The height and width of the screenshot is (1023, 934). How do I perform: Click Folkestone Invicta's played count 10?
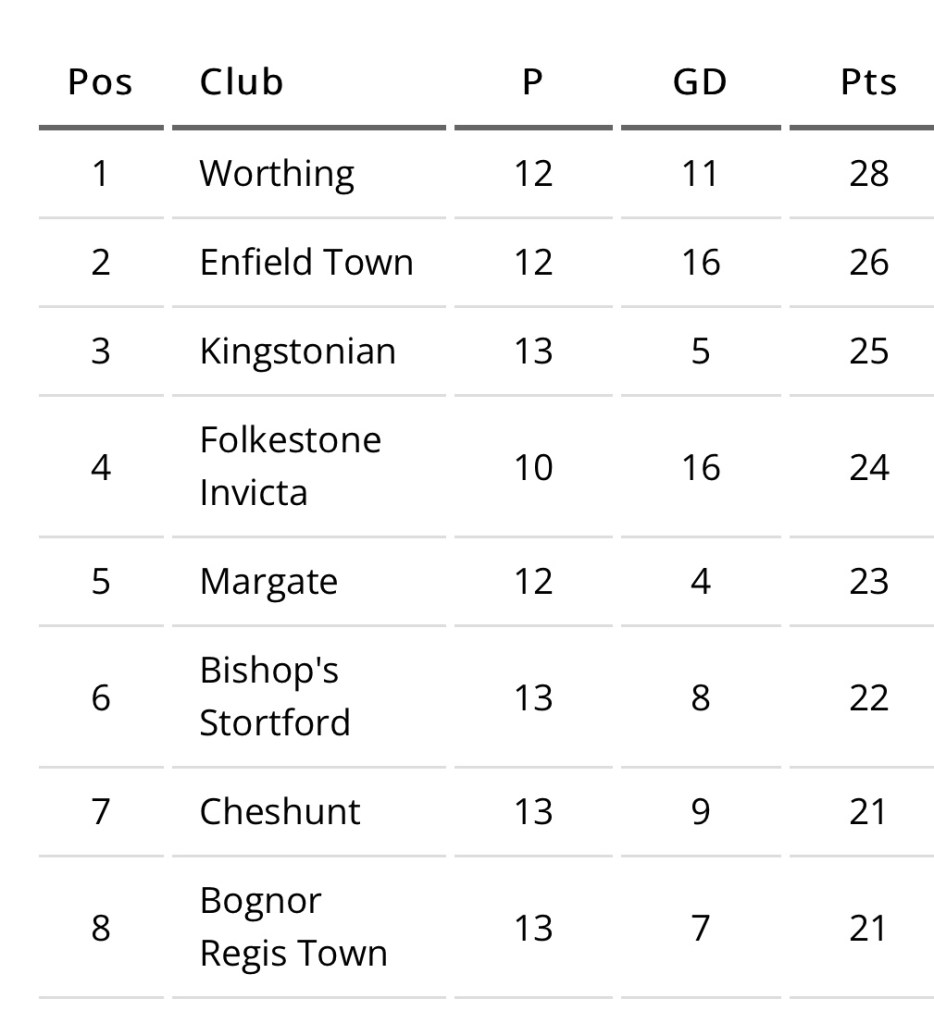coord(532,466)
